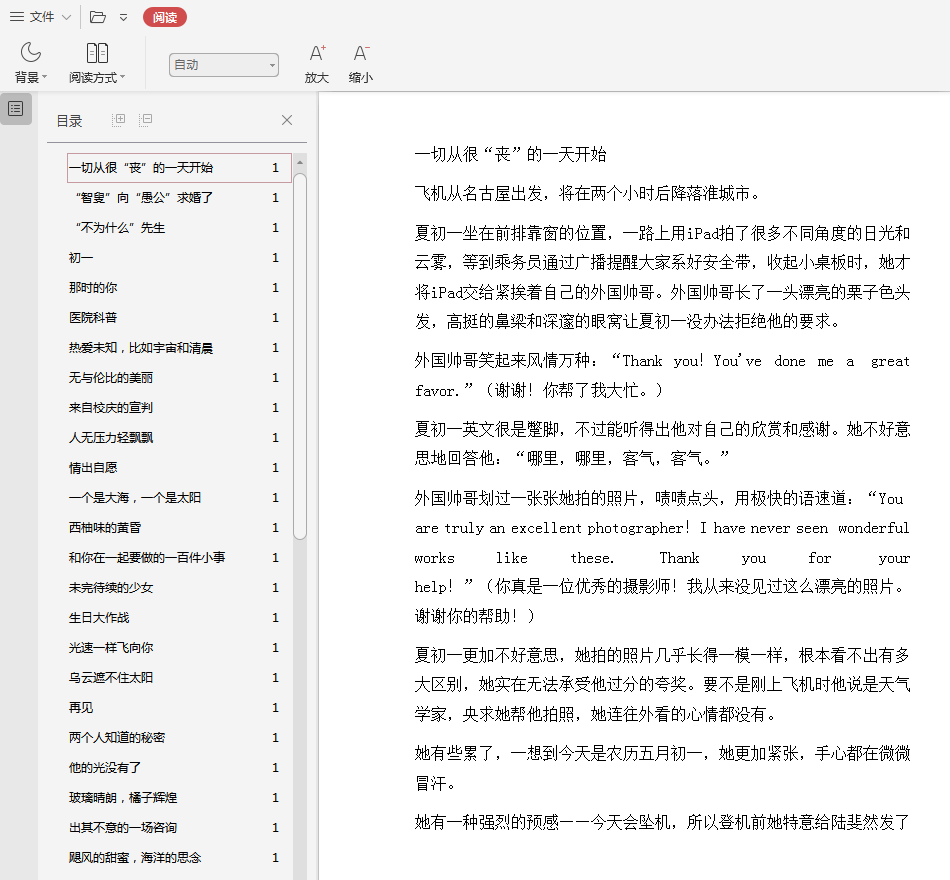Go to chapter 医院科普
This screenshot has width=950, height=880.
93,318
